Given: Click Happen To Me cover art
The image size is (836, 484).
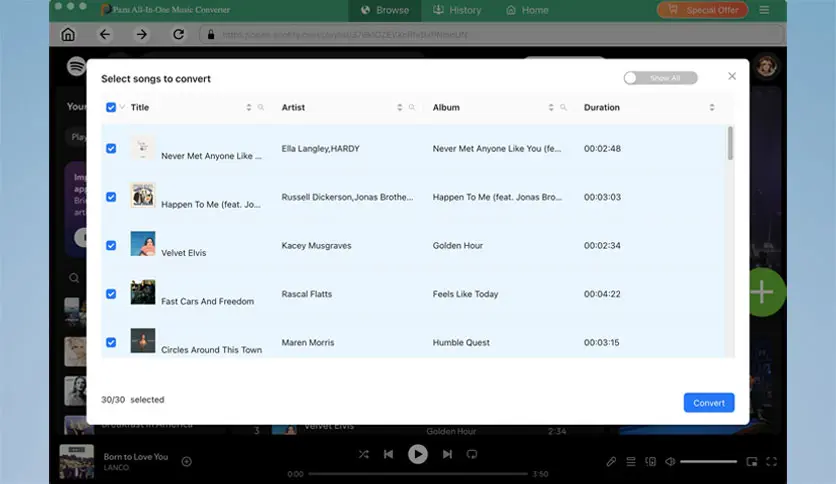Looking at the screenshot, I should click(x=142, y=195).
